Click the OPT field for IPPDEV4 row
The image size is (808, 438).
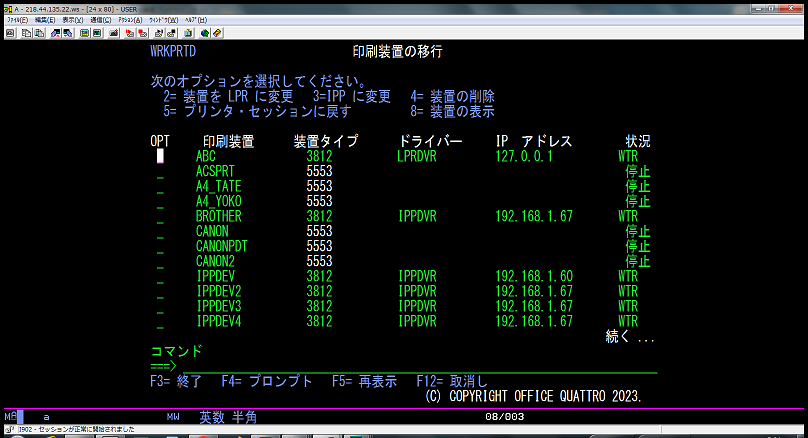[160, 321]
